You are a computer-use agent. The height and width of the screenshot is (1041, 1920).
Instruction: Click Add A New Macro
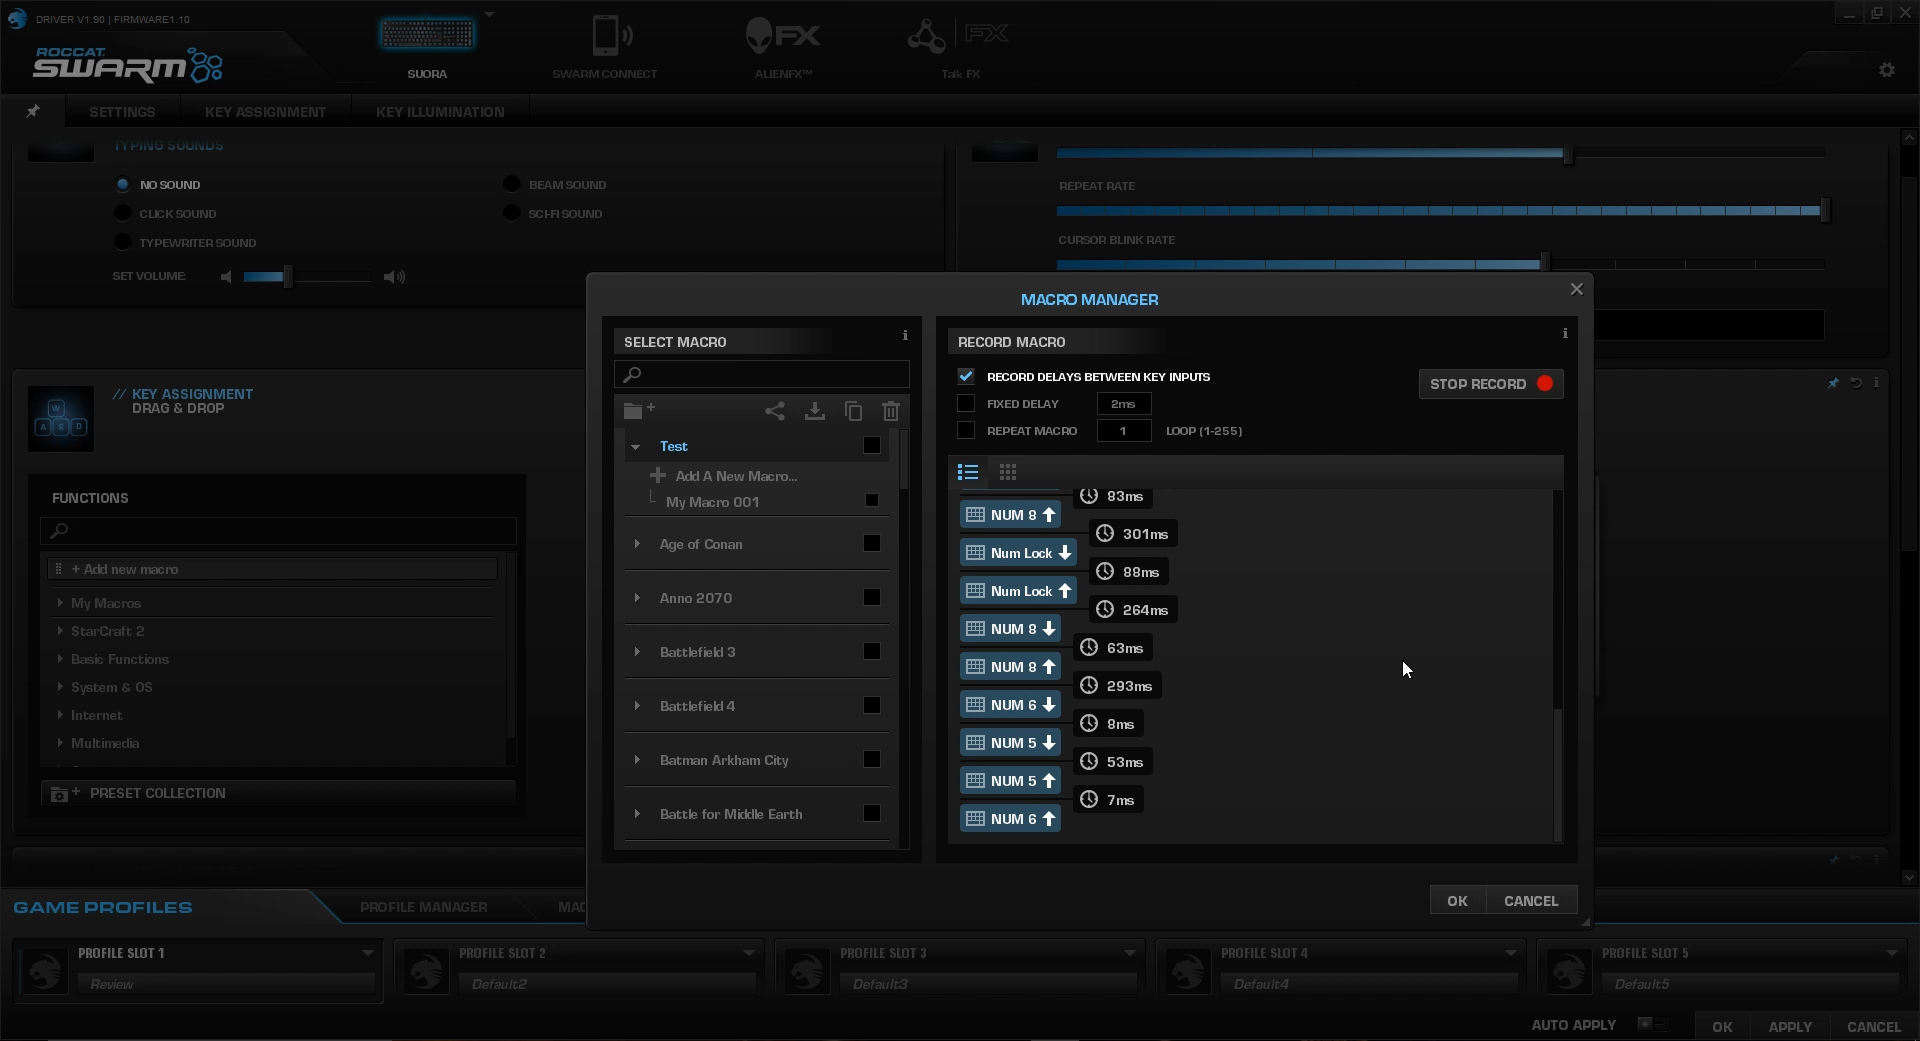click(x=736, y=476)
